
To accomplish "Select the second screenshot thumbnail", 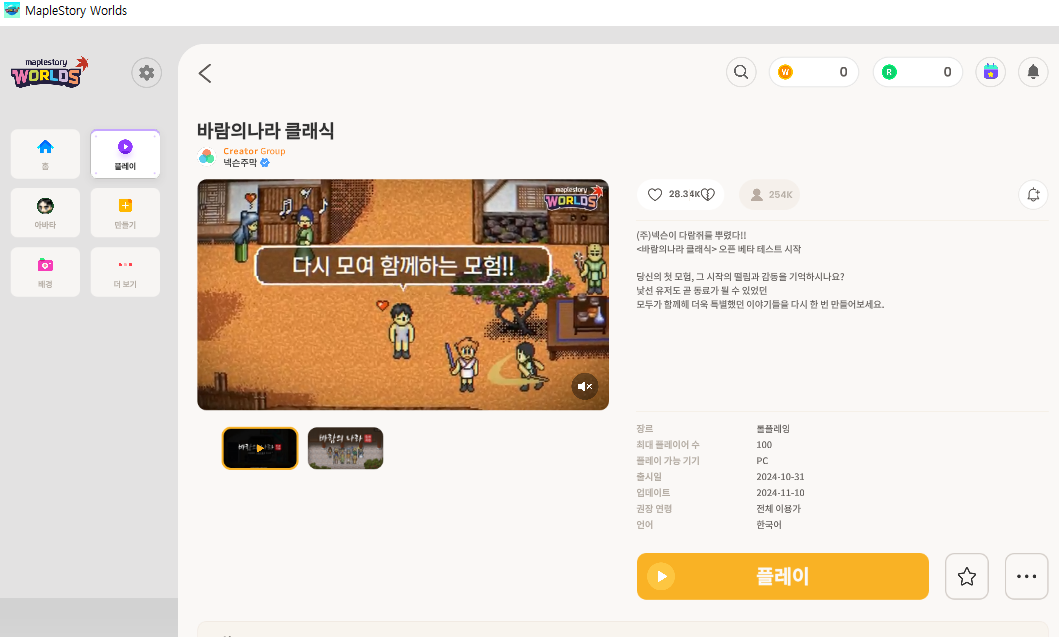I will [345, 448].
